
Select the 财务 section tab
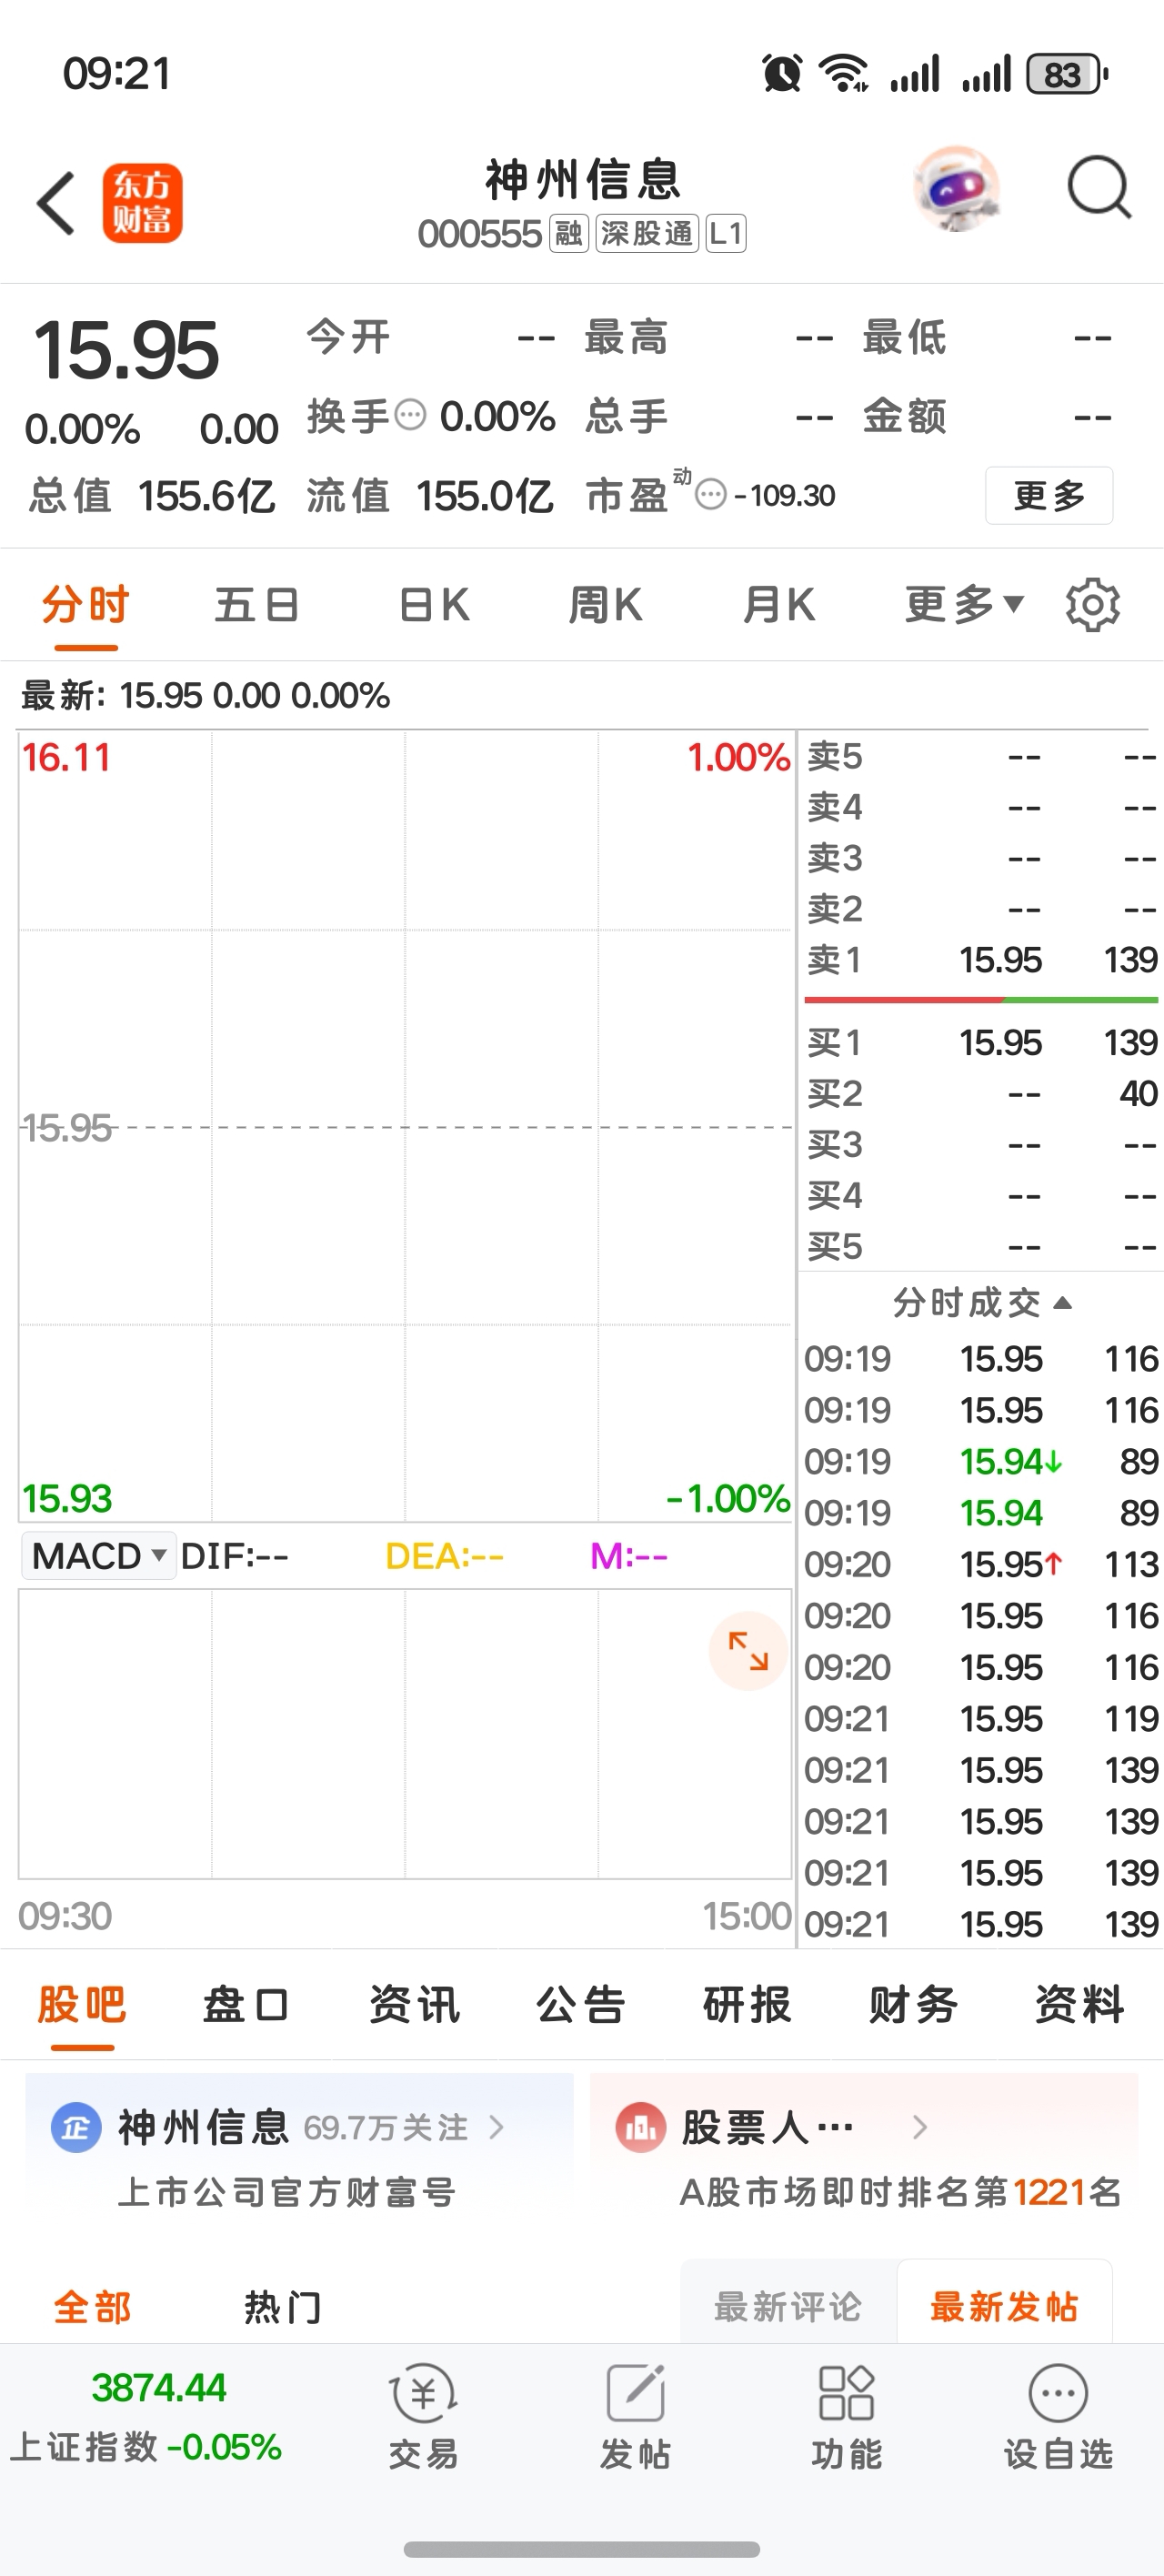pos(914,2006)
